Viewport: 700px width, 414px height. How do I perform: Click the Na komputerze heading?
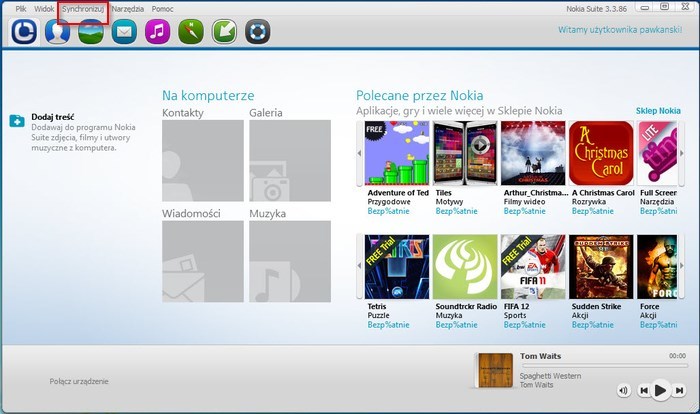pyautogui.click(x=208, y=95)
